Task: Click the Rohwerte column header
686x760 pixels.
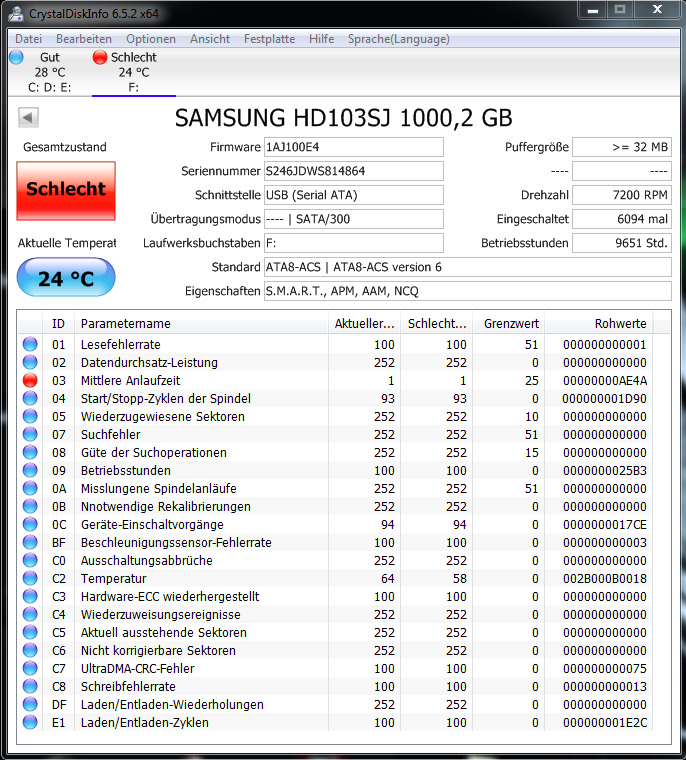Action: (x=599, y=324)
